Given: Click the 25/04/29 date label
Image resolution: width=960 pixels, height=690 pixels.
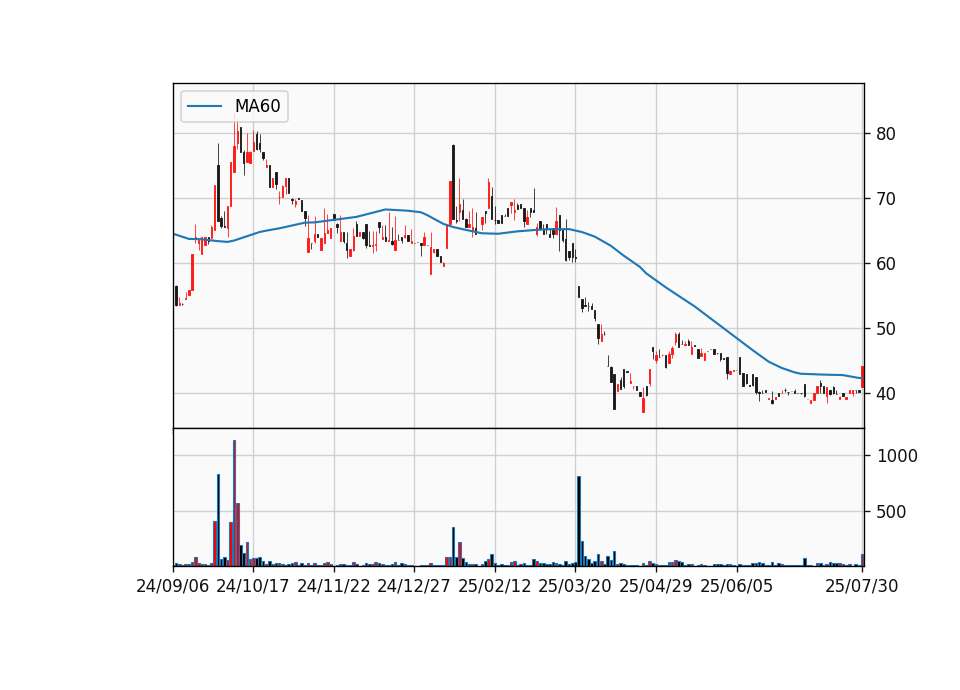Looking at the screenshot, I should click(656, 586).
